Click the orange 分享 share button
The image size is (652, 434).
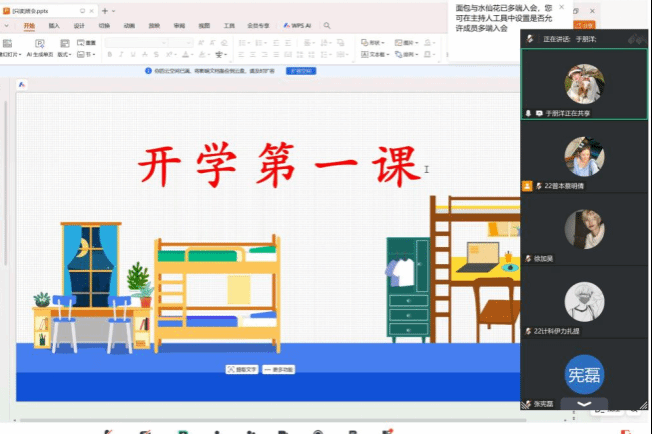coord(587,25)
